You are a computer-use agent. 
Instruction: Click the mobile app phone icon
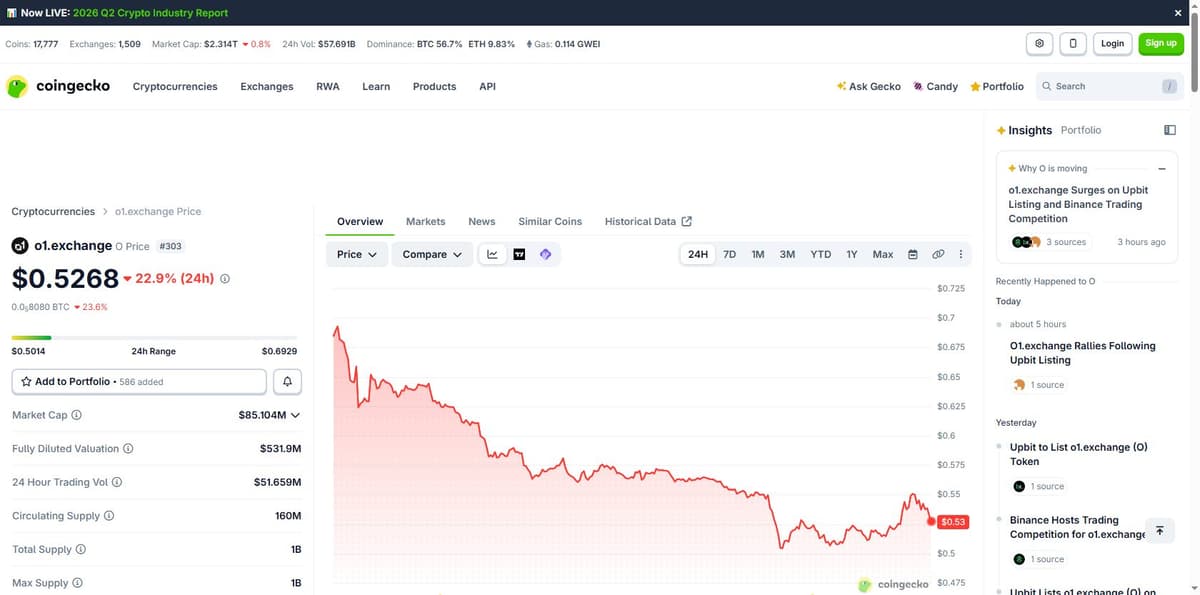(1073, 43)
